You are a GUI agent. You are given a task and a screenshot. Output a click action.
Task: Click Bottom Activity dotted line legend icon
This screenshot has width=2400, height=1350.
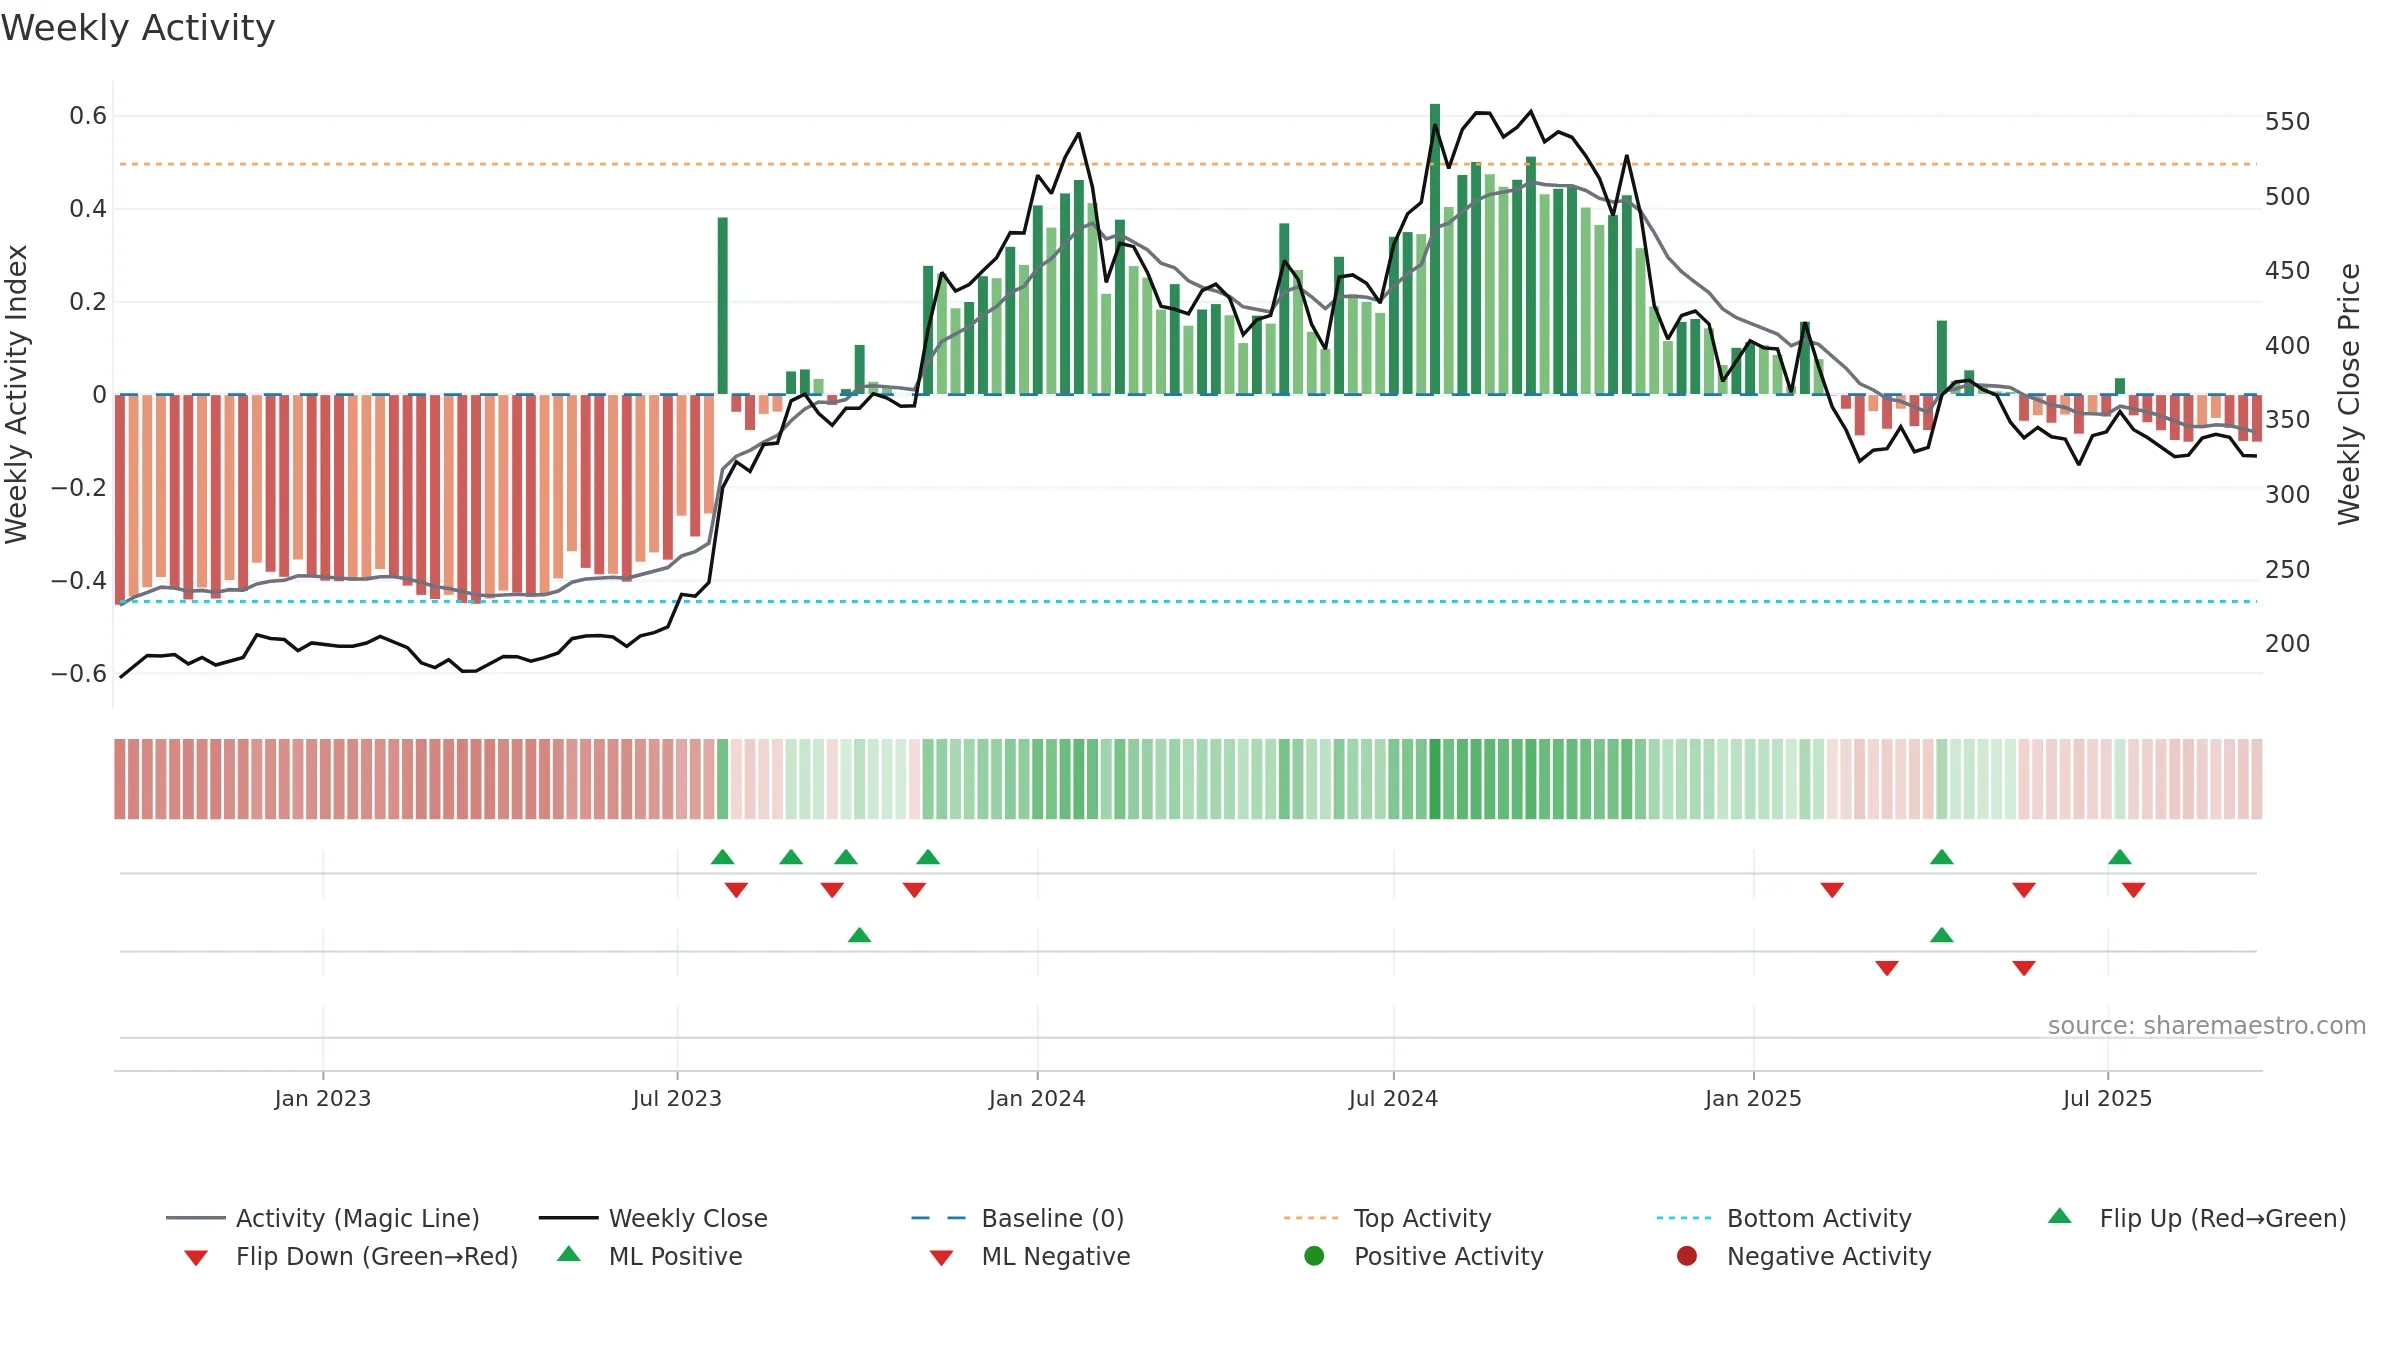(1683, 1218)
